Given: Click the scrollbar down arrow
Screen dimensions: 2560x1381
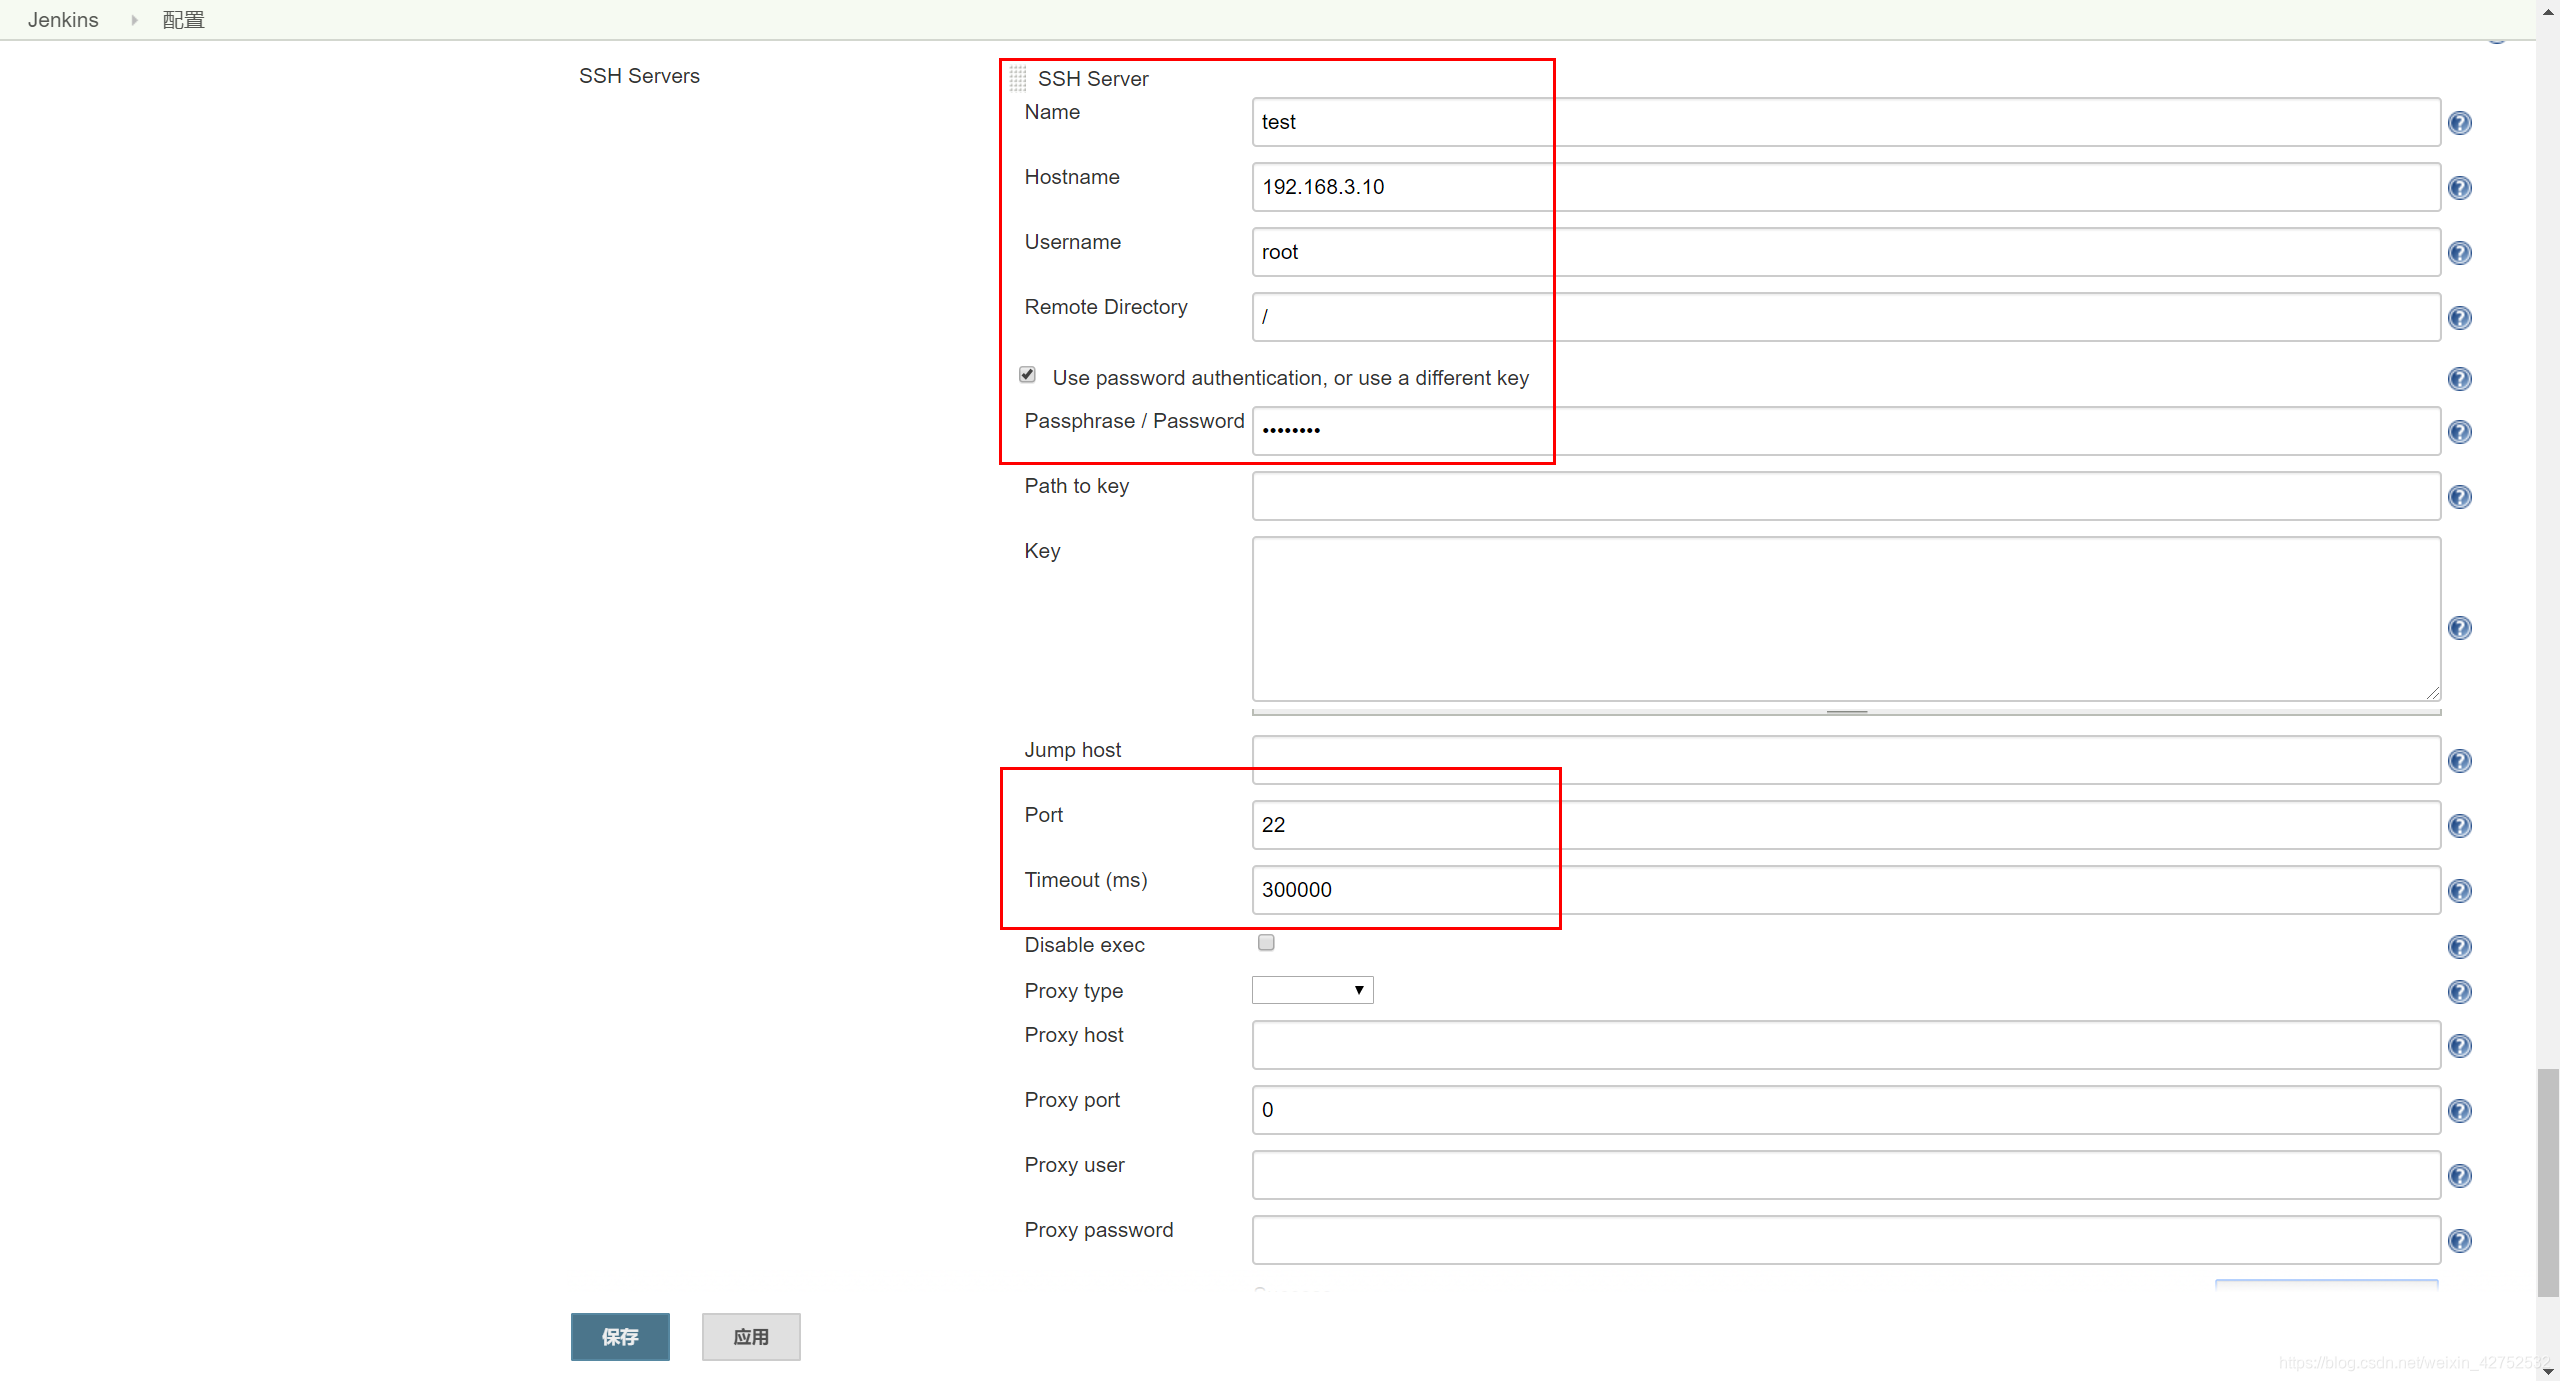Looking at the screenshot, I should click(2548, 1371).
